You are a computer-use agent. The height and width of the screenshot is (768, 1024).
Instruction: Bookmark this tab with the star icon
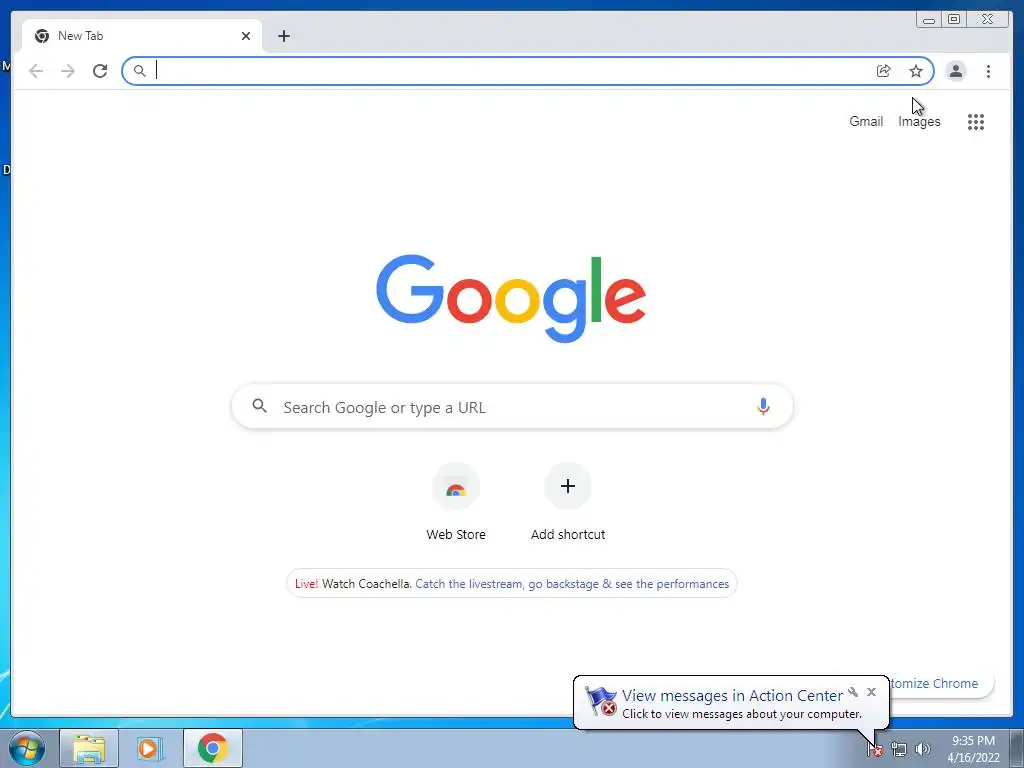[916, 71]
